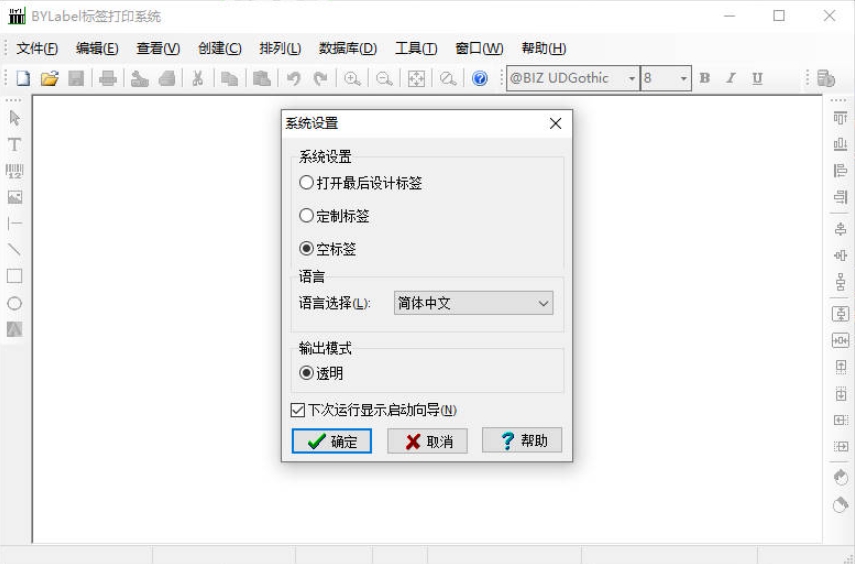Undo the last action
This screenshot has height=564, width=855.
[293, 79]
